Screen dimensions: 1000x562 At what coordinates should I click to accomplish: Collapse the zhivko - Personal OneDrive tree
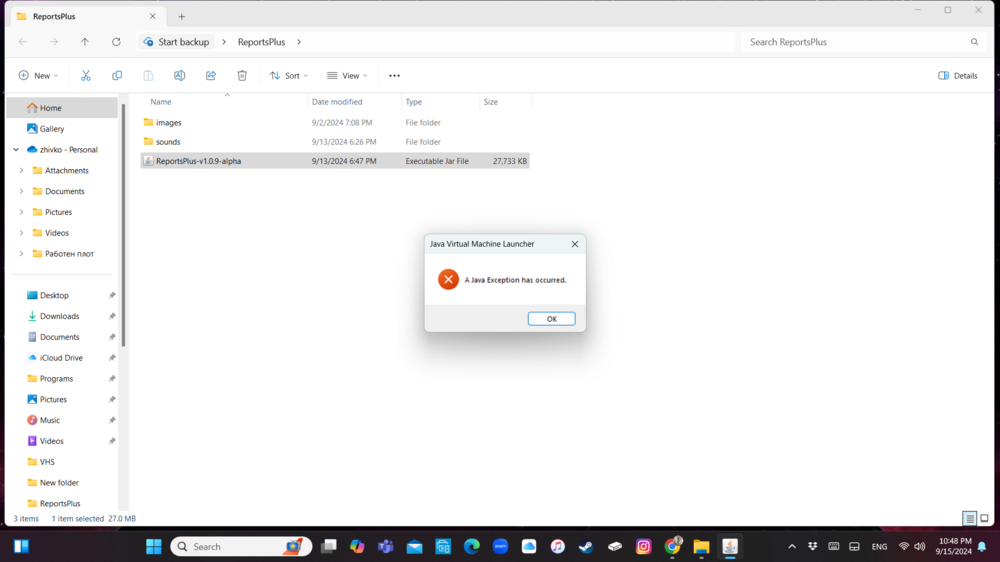click(16, 149)
